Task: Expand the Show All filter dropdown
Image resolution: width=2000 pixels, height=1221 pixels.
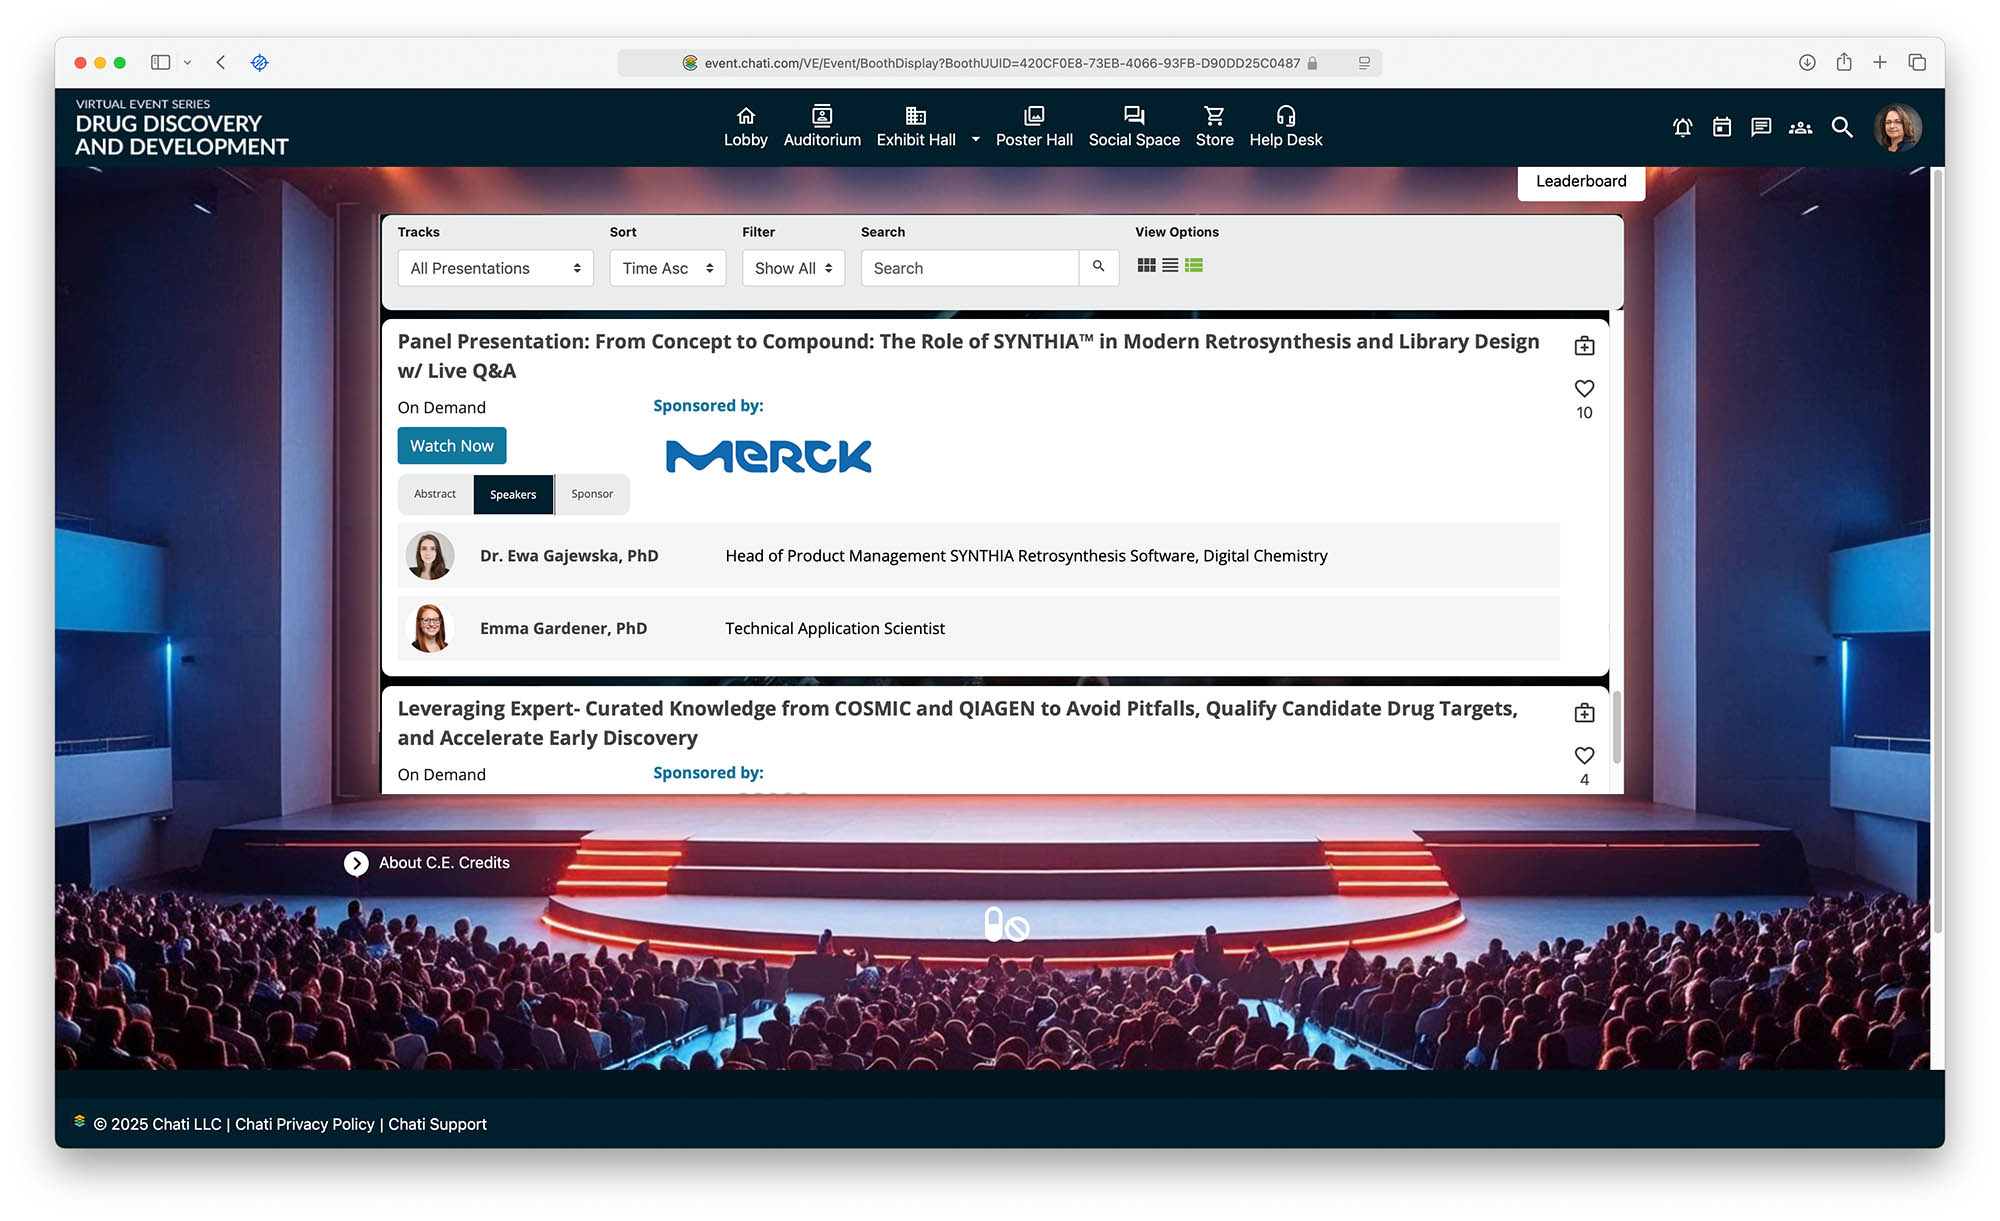Action: pyautogui.click(x=793, y=268)
